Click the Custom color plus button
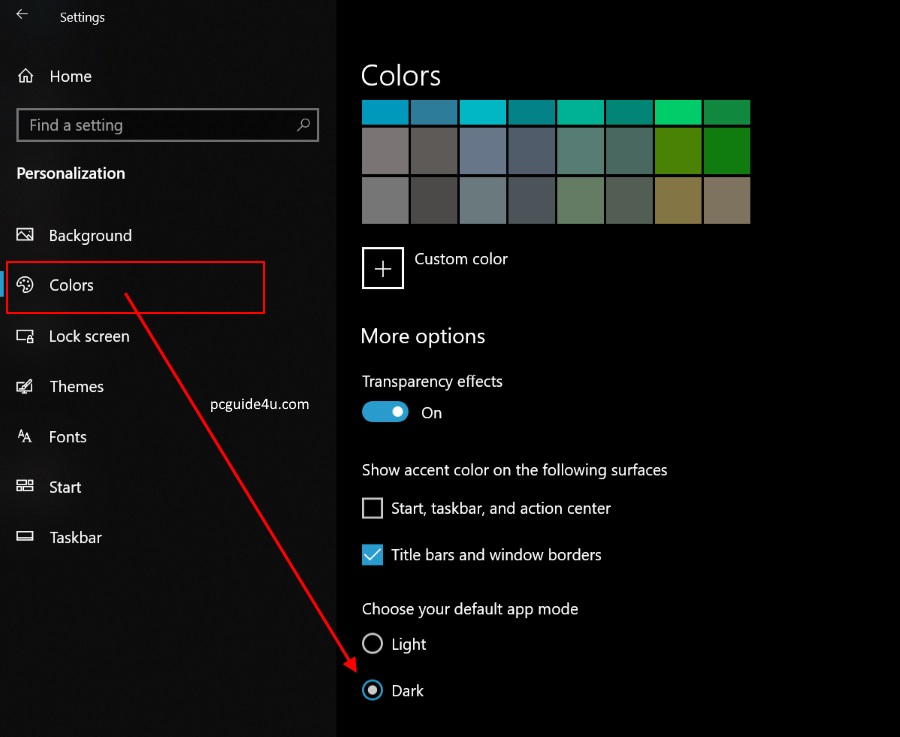 [x=382, y=269]
